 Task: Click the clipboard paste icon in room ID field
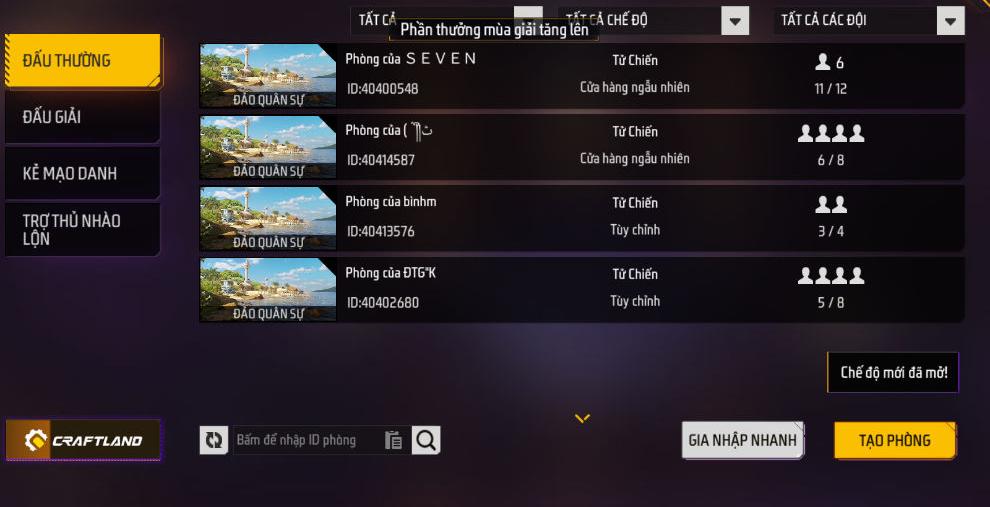pyautogui.click(x=393, y=440)
